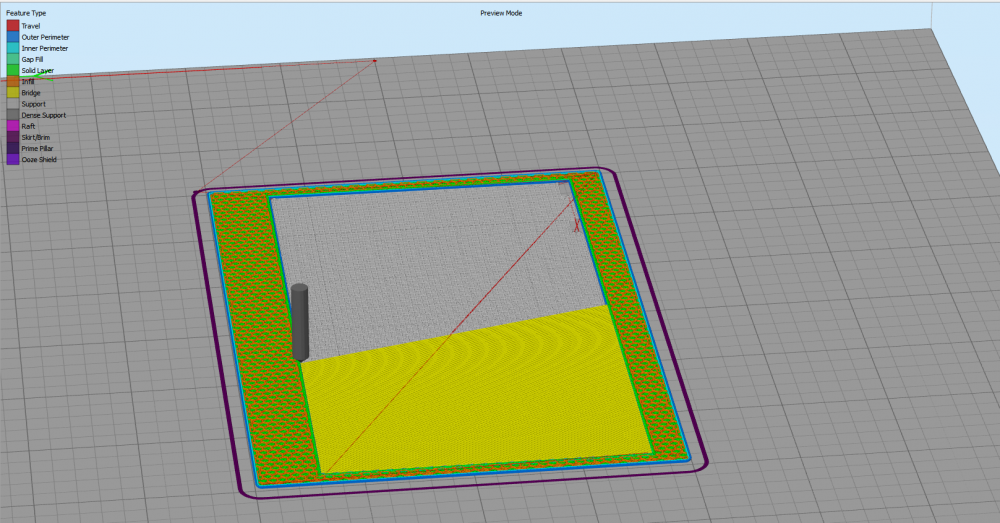The width and height of the screenshot is (1000, 523).
Task: Click the "Outer Perimeter" legend label
Action: click(45, 37)
